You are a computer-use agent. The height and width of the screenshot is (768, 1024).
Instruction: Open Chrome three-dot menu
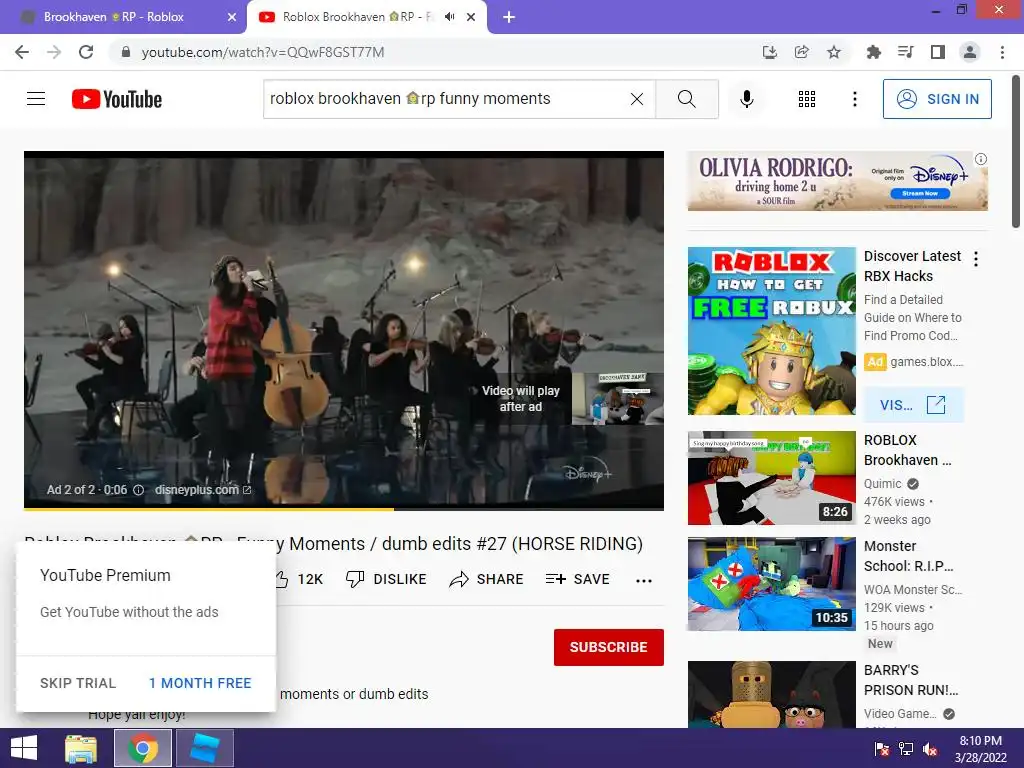click(1002, 52)
